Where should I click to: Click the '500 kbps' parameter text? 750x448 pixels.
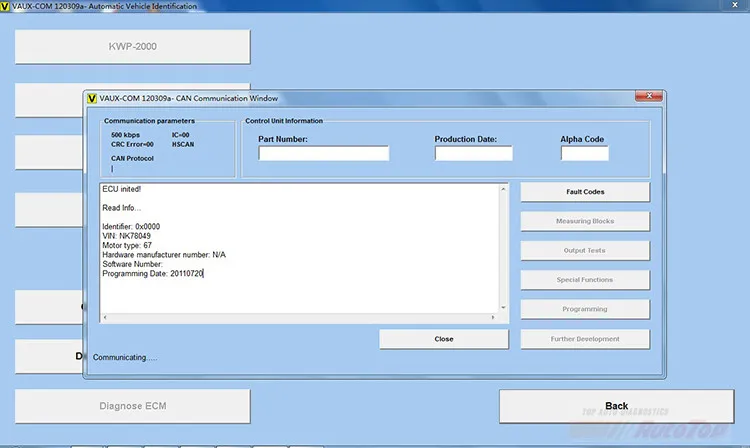click(125, 135)
